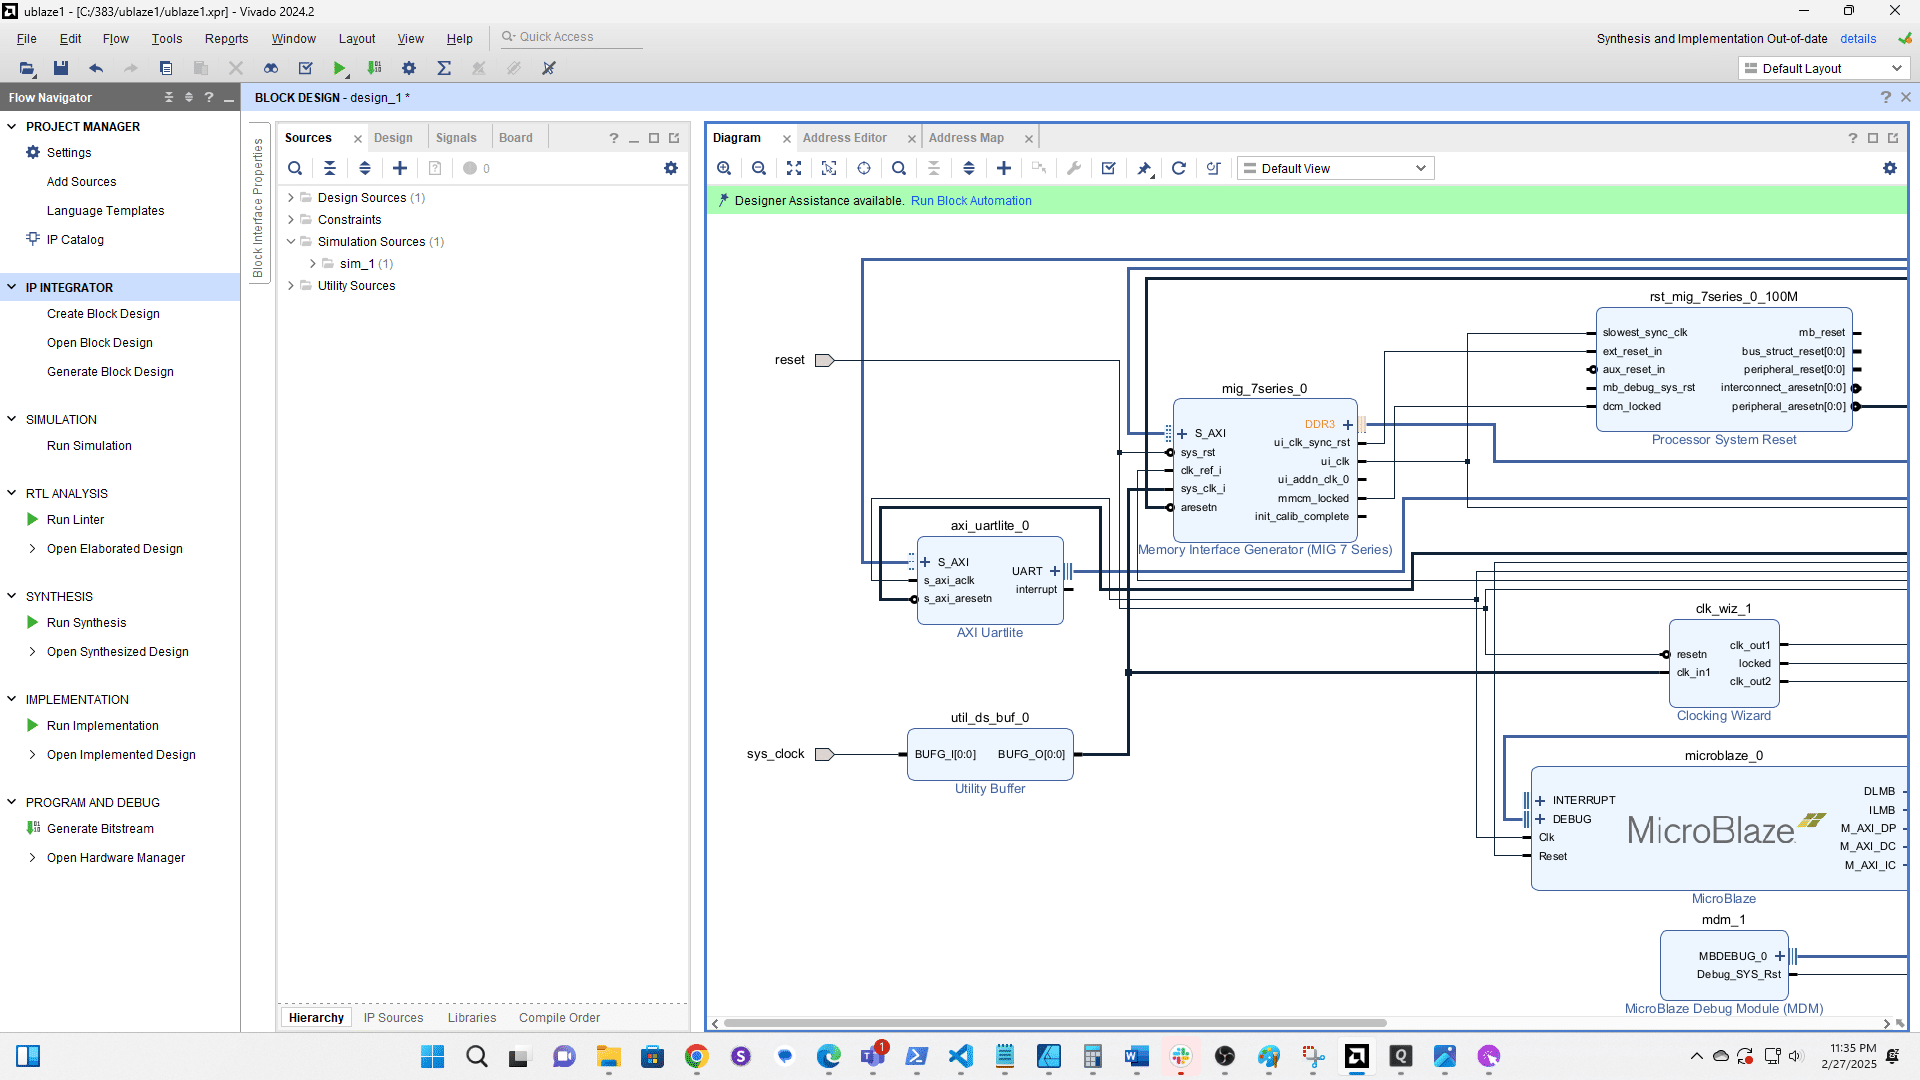Save project with the floppy disk icon
The width and height of the screenshot is (1920, 1080).
[x=61, y=68]
